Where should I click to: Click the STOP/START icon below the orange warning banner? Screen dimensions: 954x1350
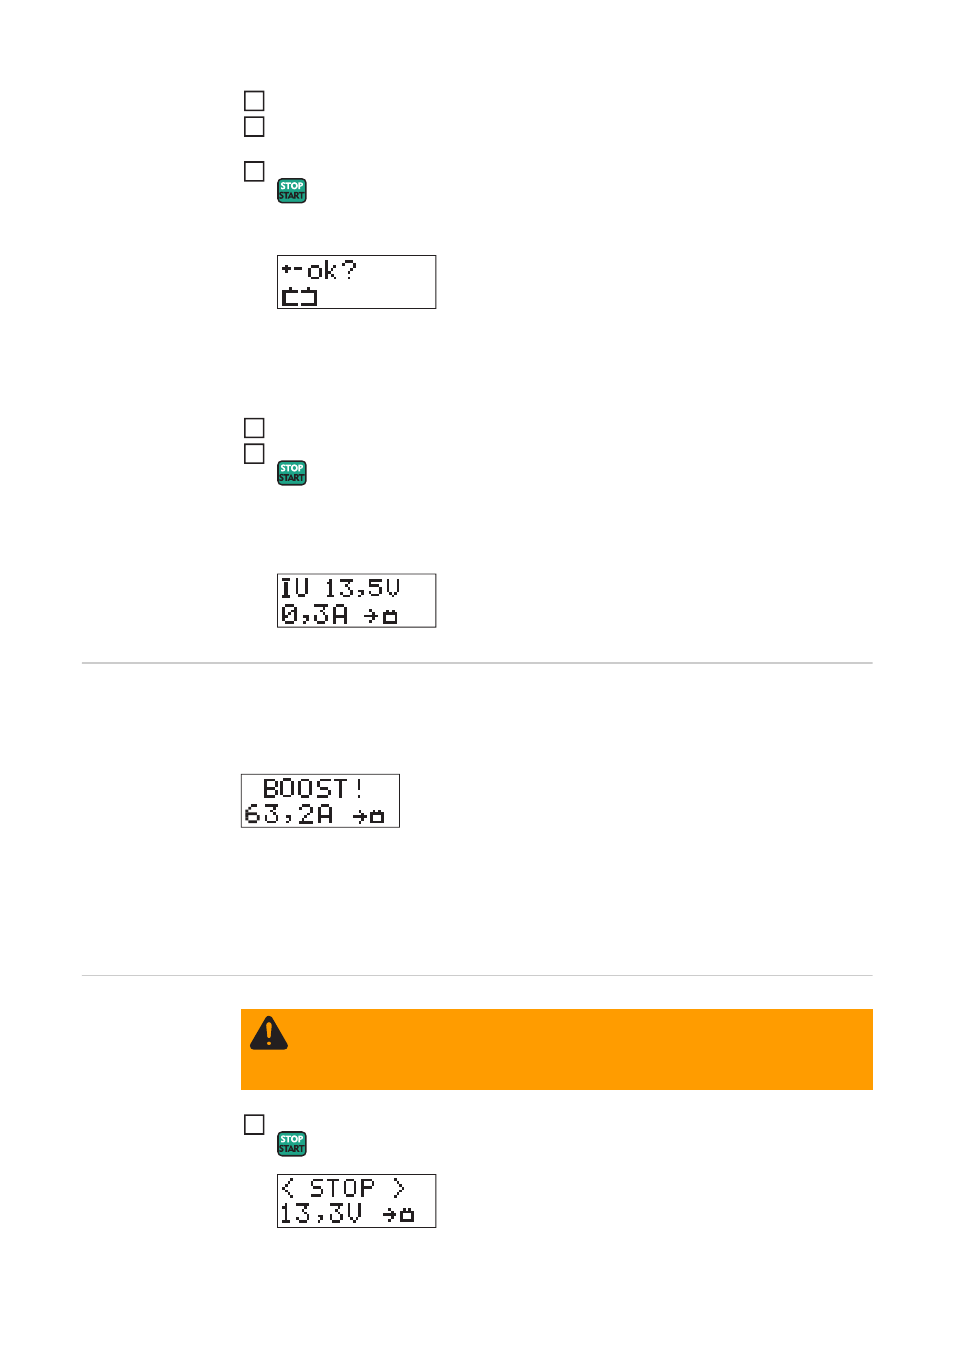click(292, 1144)
